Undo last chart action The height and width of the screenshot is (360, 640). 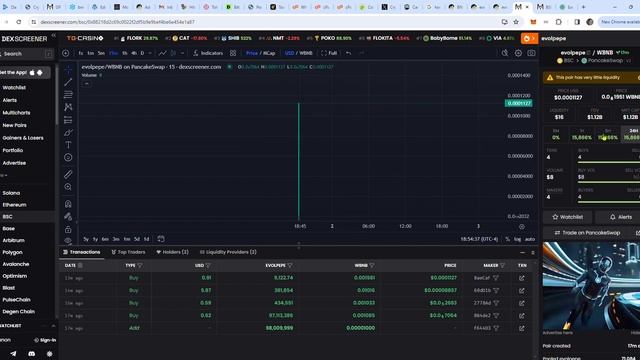[348, 53]
